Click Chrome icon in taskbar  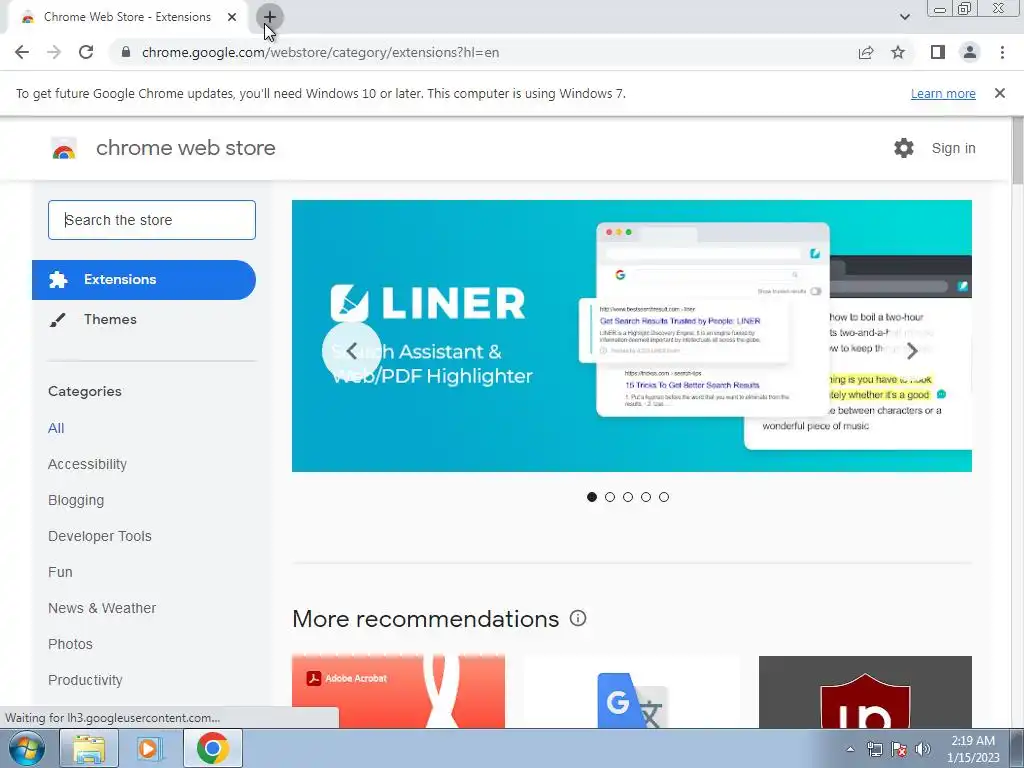point(213,748)
